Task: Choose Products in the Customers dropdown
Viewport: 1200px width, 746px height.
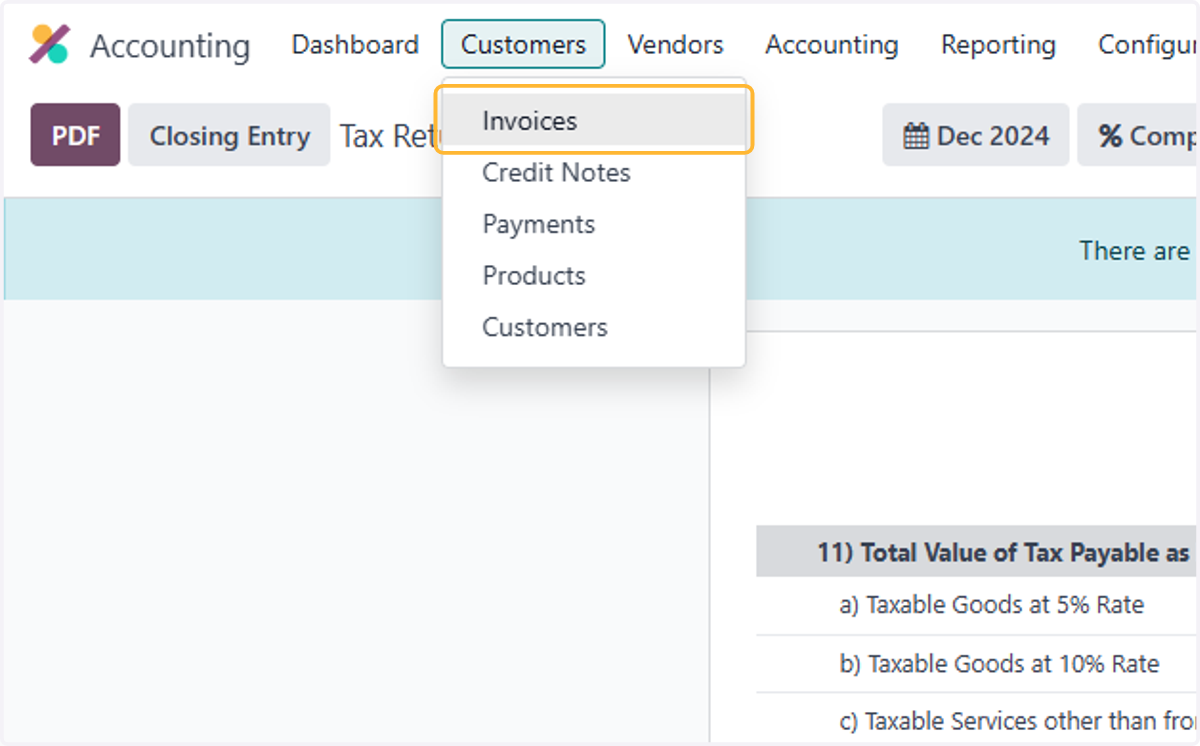Action: click(594, 276)
